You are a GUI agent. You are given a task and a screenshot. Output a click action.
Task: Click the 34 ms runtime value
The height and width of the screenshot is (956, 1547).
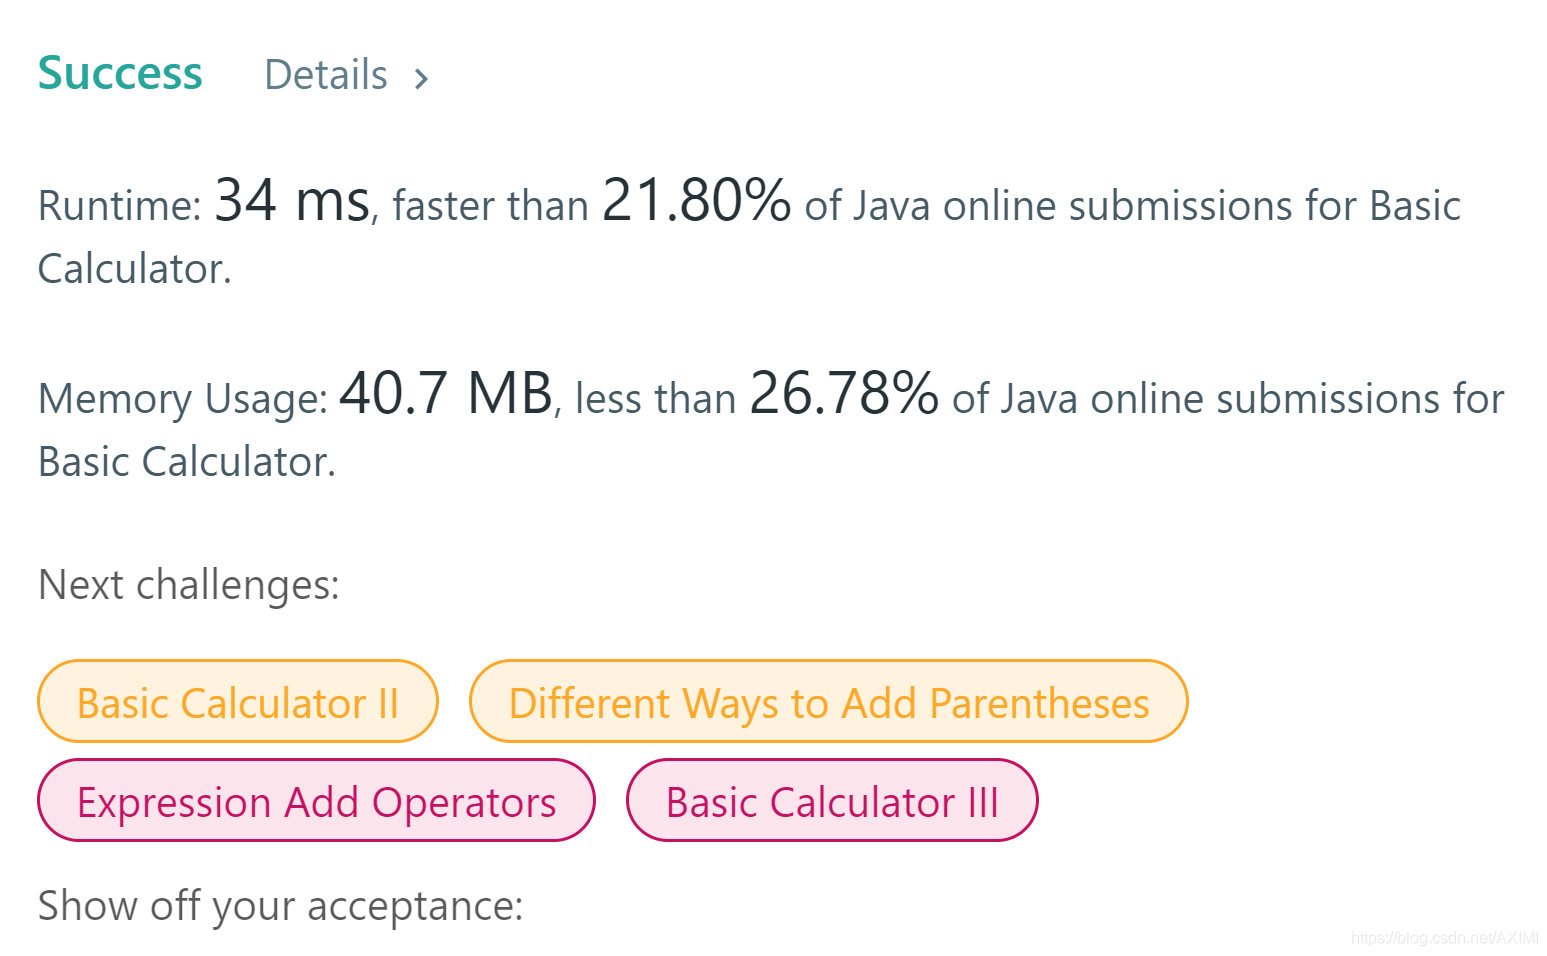pyautogui.click(x=292, y=200)
